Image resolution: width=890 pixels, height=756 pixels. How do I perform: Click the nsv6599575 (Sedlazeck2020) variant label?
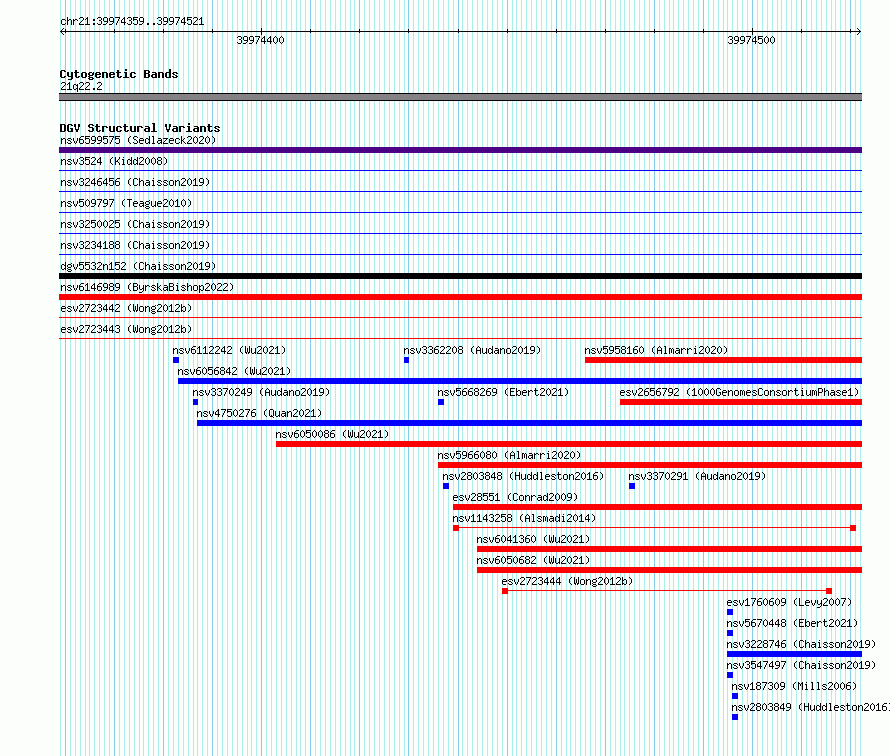[138, 140]
